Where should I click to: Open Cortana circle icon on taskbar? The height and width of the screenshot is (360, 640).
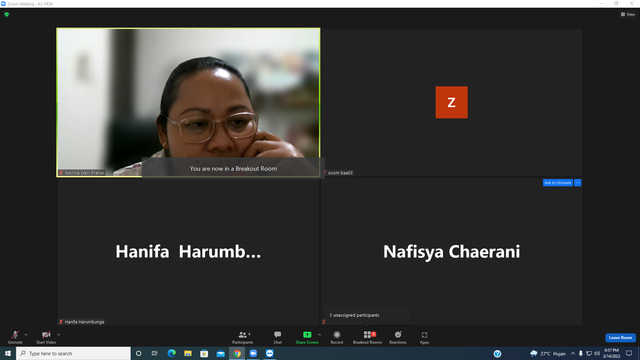click(138, 353)
